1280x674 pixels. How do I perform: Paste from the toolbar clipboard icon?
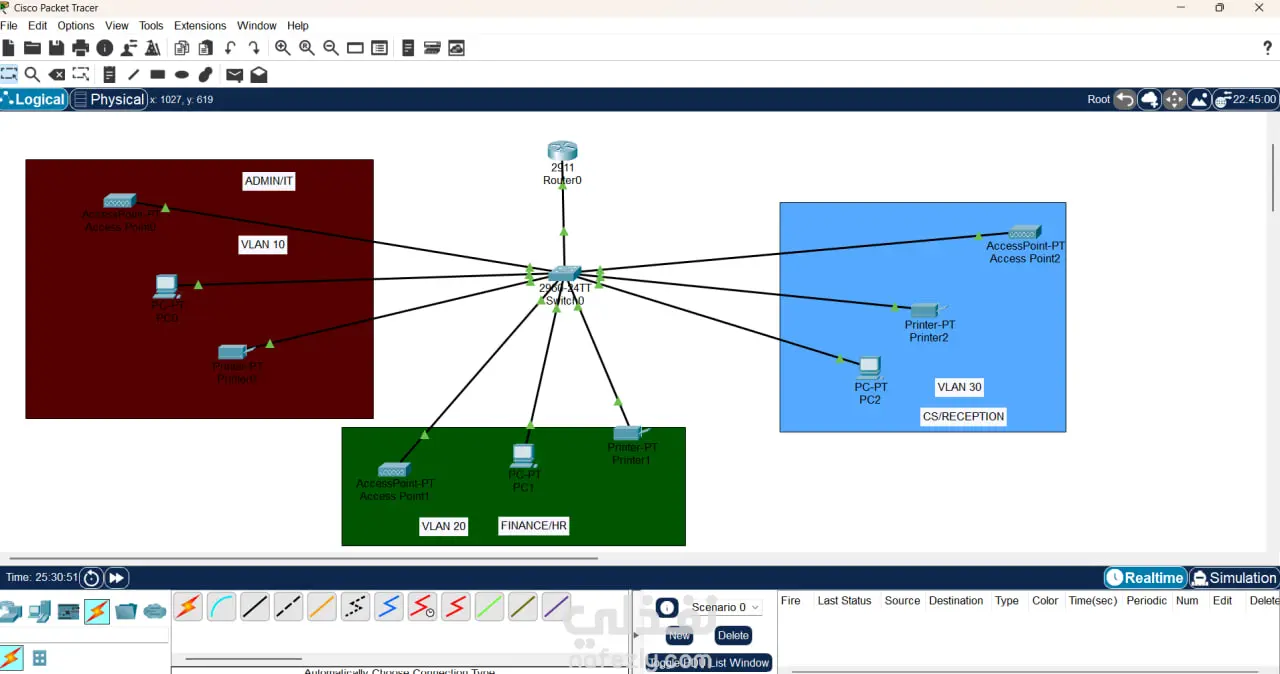[x=205, y=48]
